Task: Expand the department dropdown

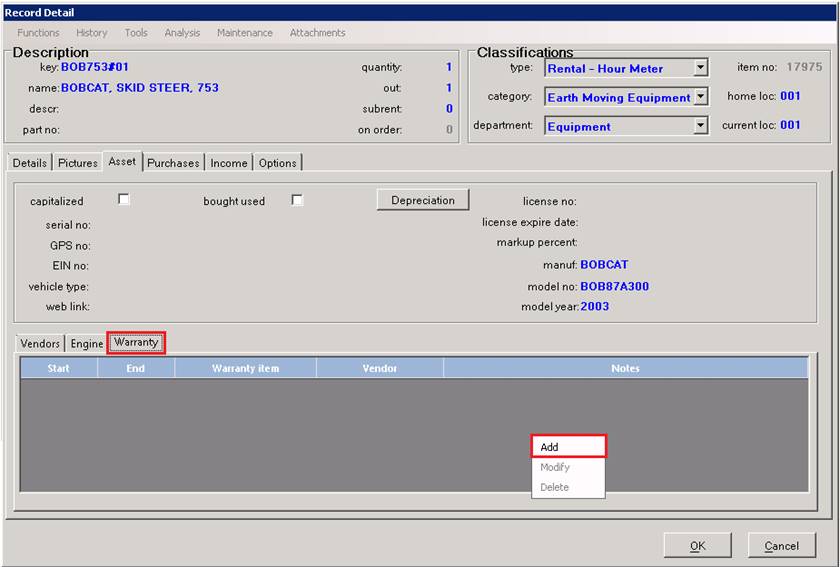Action: click(700, 126)
